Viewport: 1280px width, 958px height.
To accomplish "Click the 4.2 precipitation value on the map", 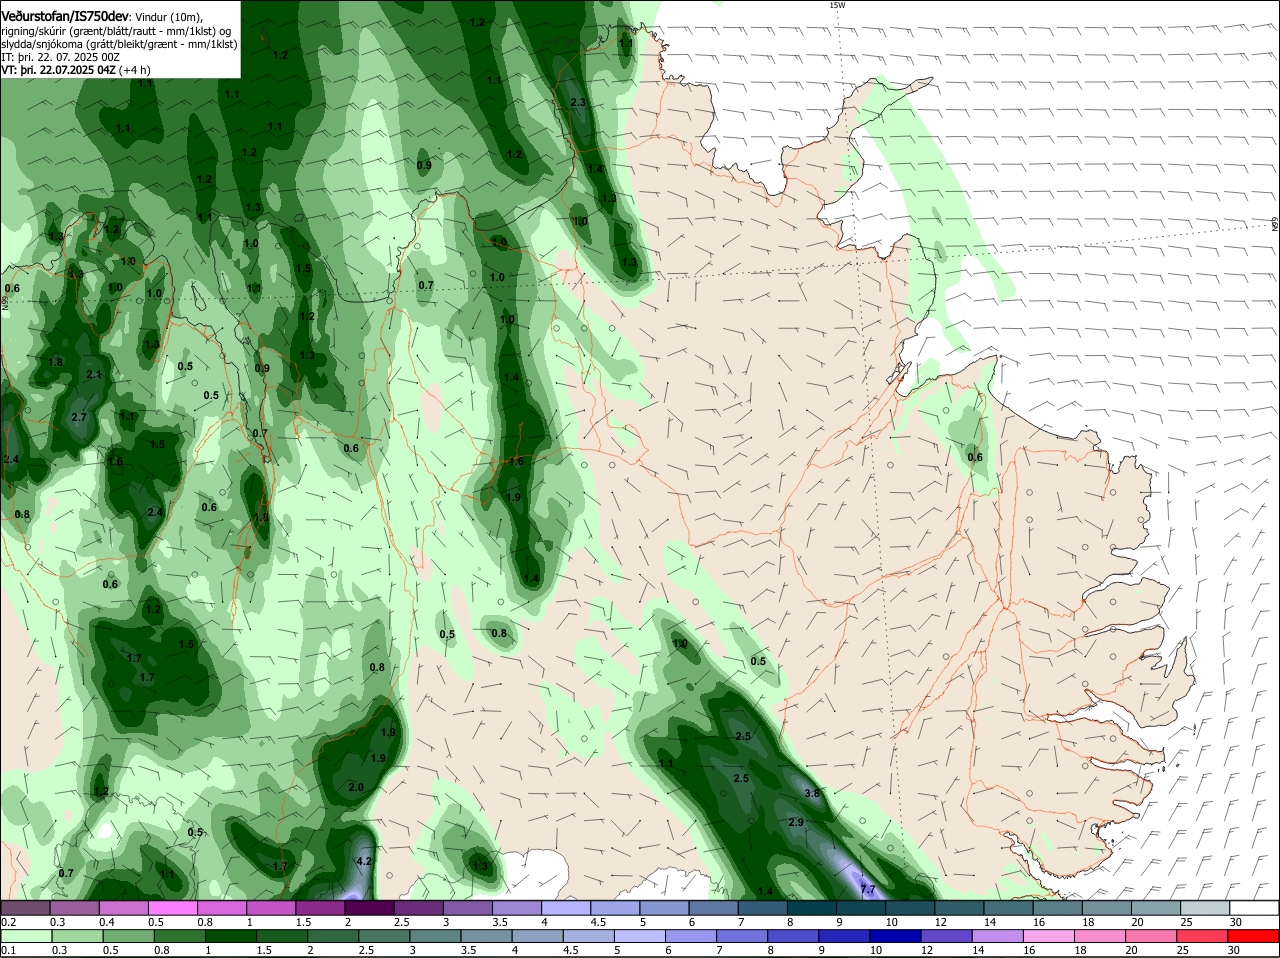I will click(364, 861).
